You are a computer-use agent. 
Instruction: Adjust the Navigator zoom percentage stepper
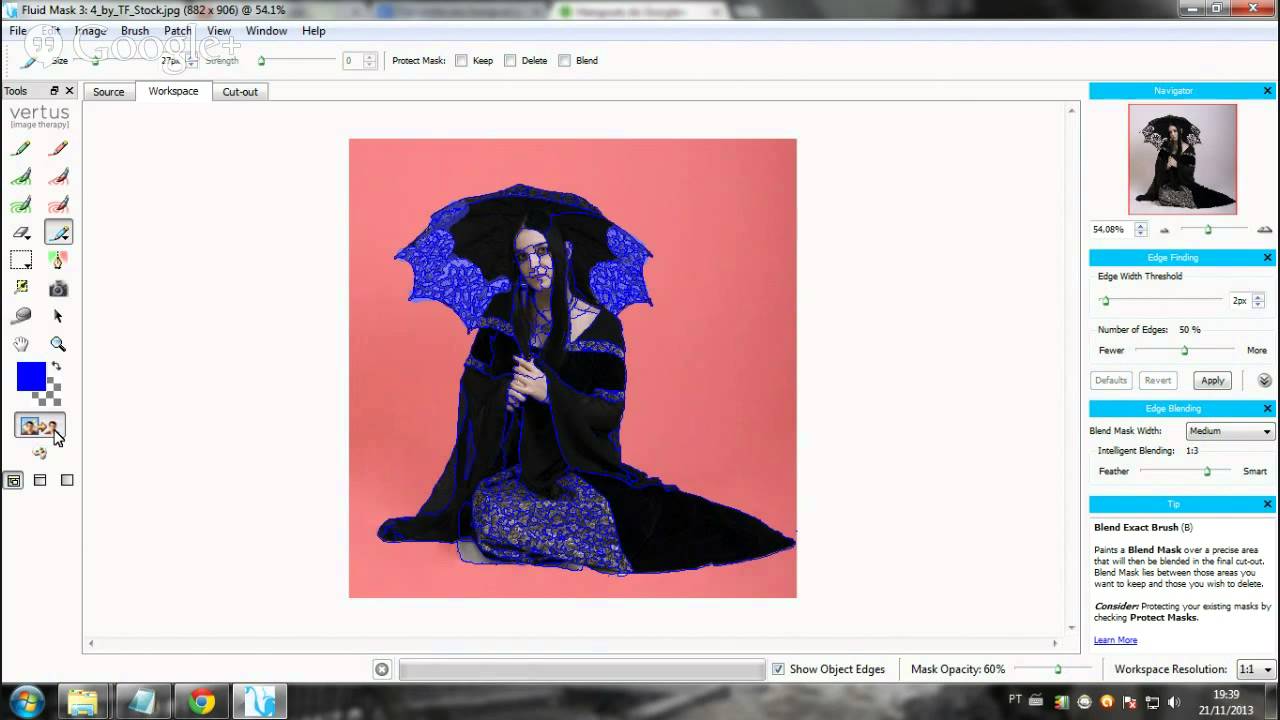point(1141,230)
